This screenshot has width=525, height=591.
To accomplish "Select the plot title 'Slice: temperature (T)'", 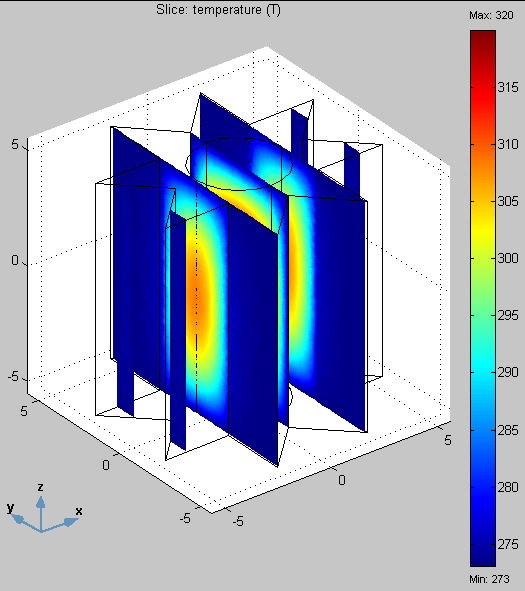I will tap(218, 9).
